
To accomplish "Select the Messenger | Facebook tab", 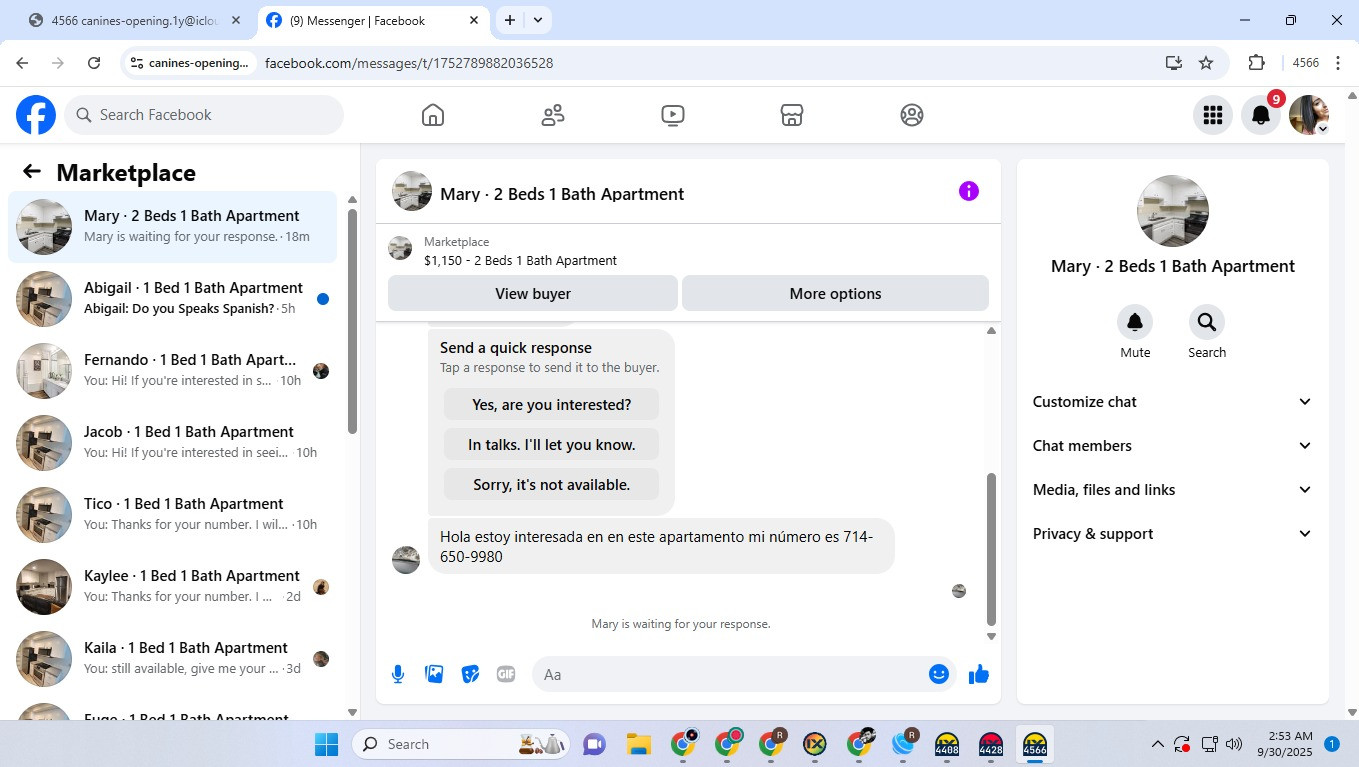I will [373, 20].
